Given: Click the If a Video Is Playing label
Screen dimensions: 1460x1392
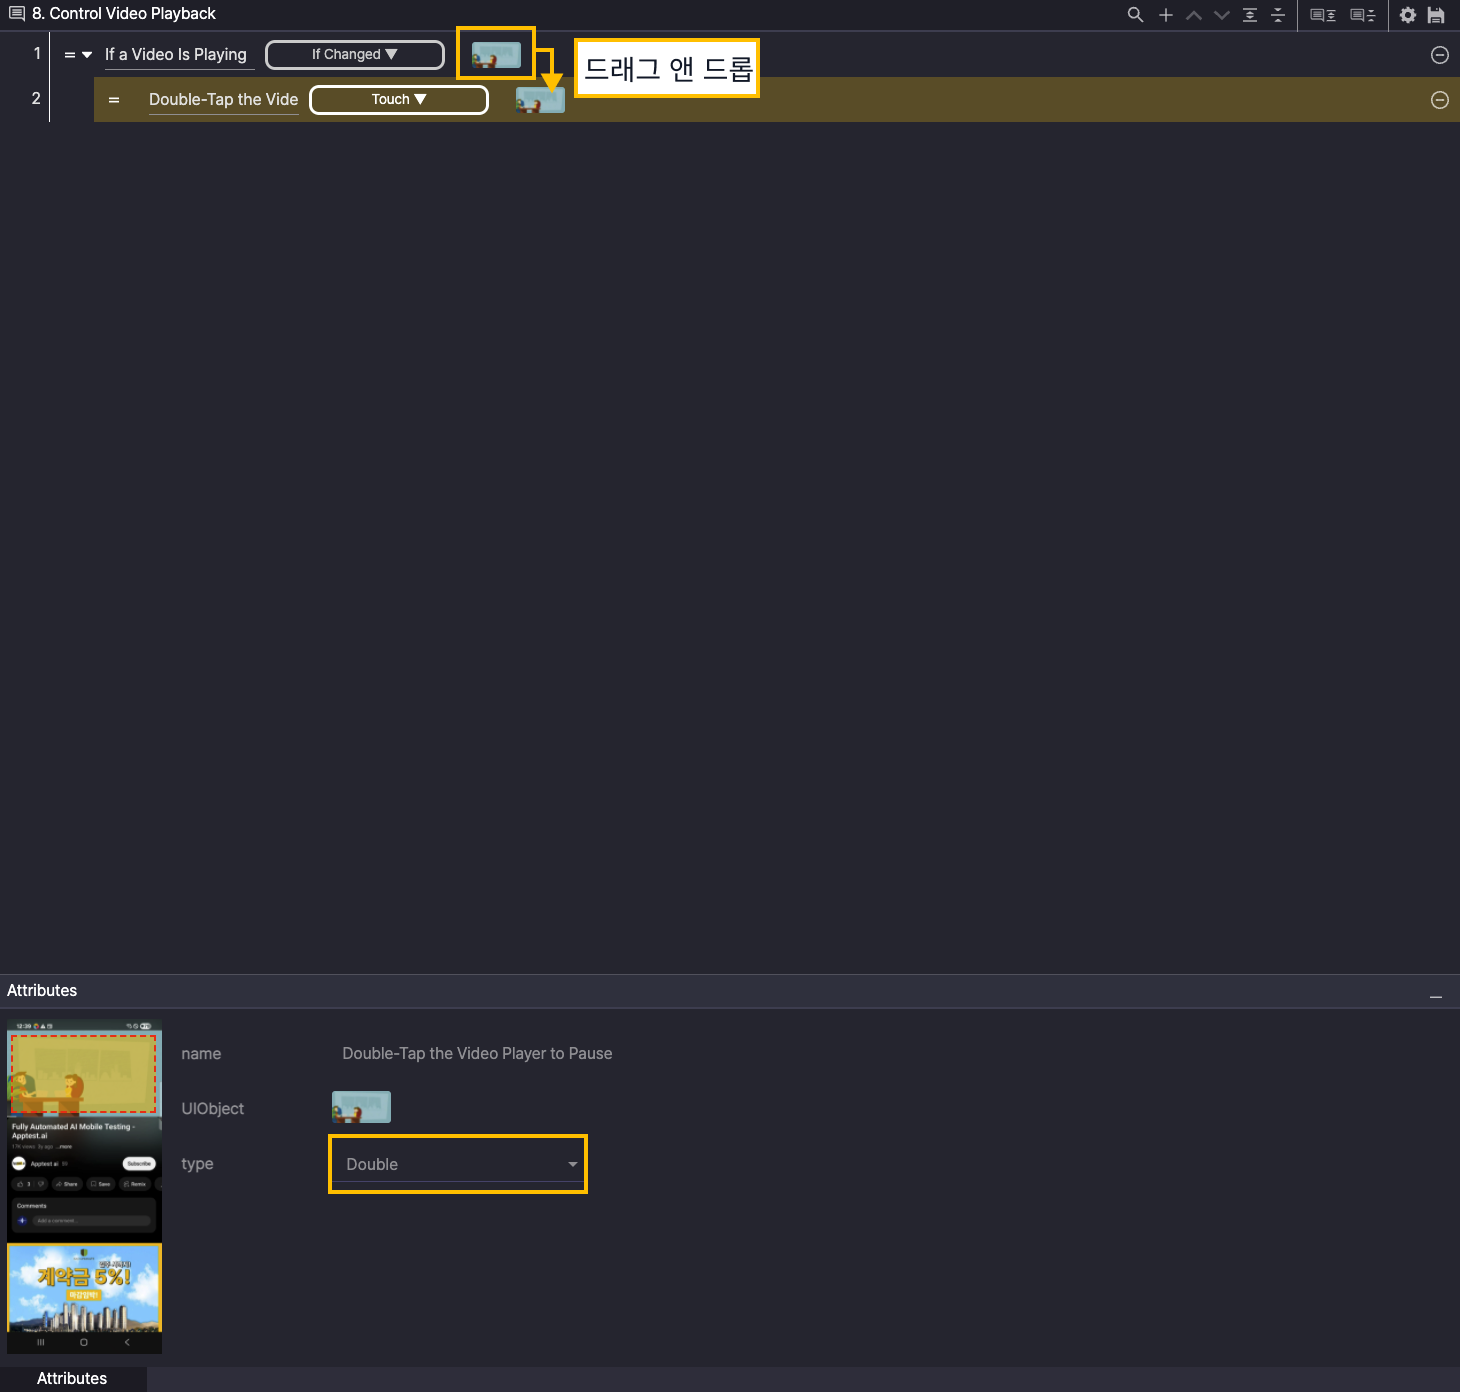Looking at the screenshot, I should click(176, 55).
